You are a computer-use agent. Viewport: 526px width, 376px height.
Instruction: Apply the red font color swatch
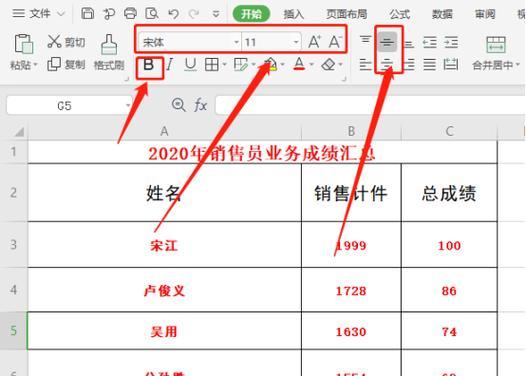[x=299, y=64]
